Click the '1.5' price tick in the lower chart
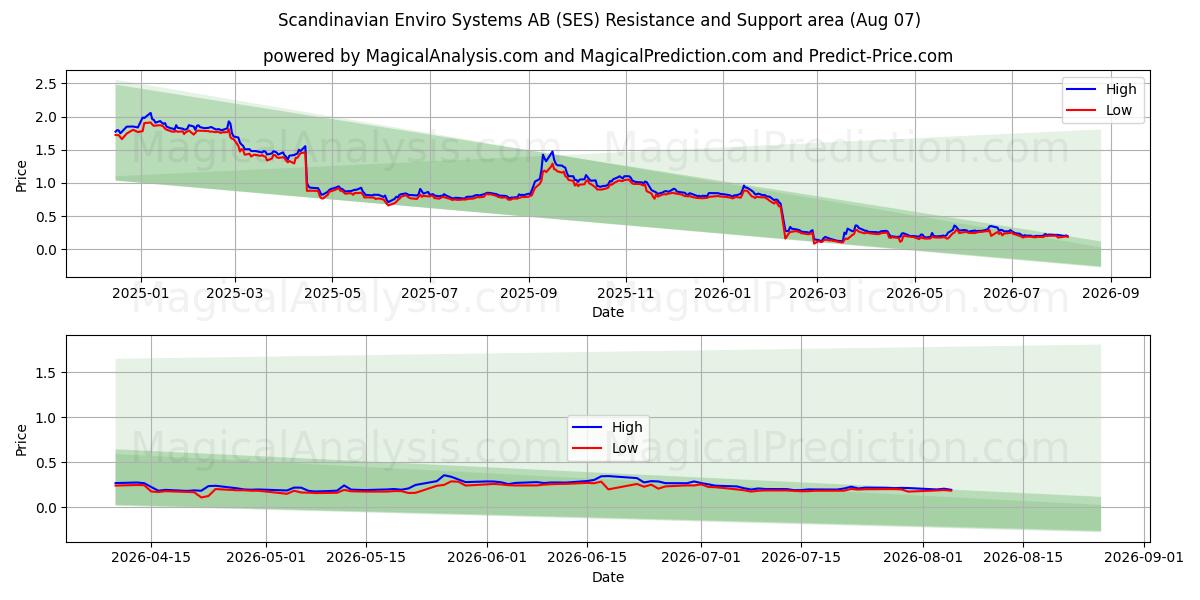1200x600 pixels. [x=45, y=372]
